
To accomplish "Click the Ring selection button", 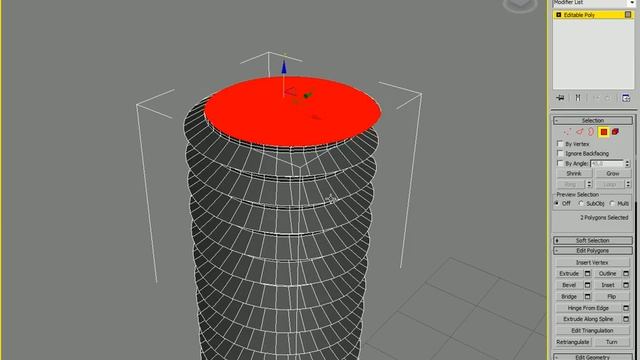I will (x=570, y=184).
